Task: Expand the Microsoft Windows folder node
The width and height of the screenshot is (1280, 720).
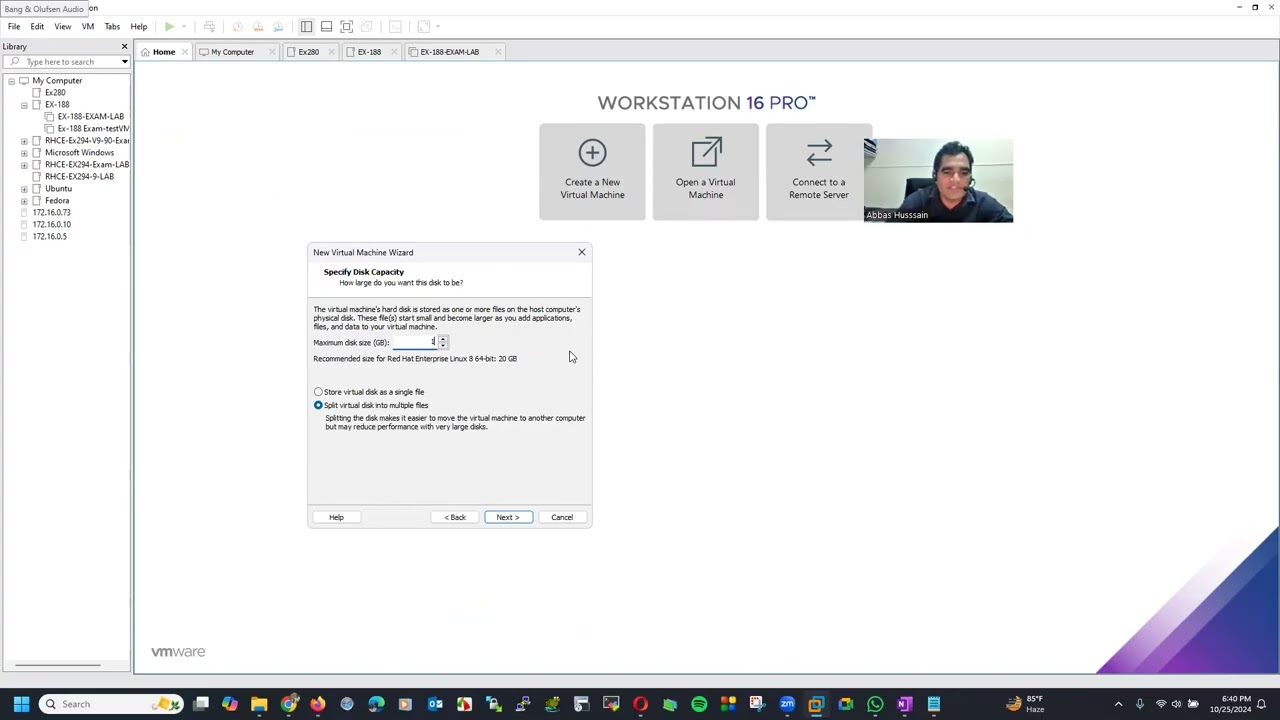Action: (x=24, y=153)
